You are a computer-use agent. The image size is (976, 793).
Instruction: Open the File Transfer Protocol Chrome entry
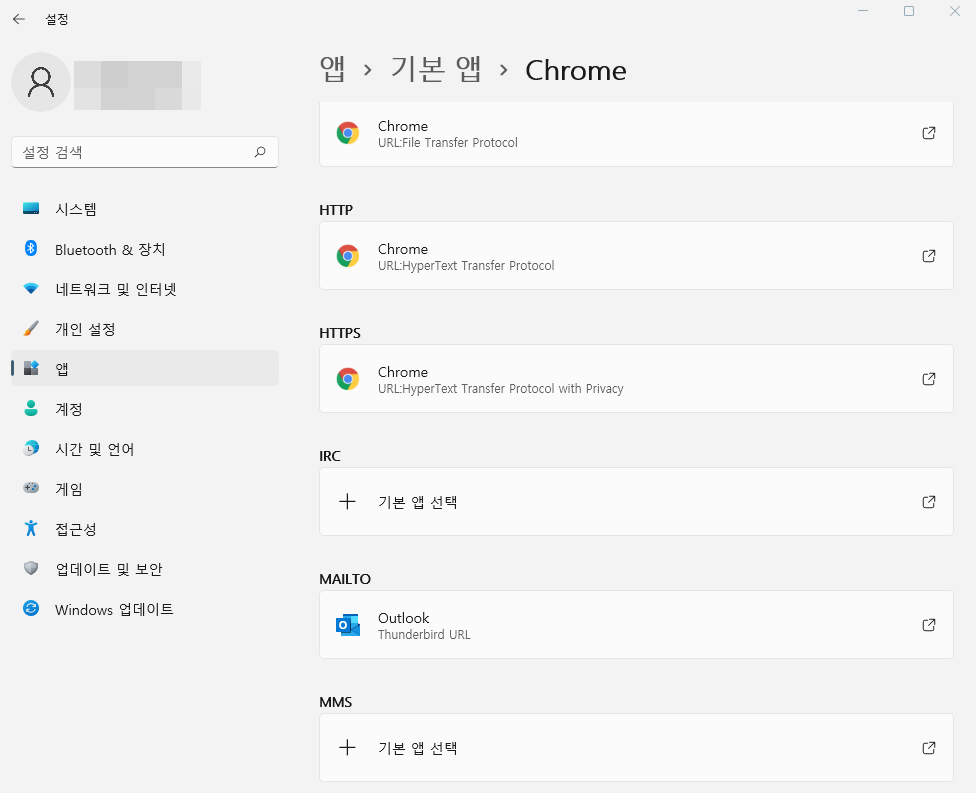click(x=636, y=134)
